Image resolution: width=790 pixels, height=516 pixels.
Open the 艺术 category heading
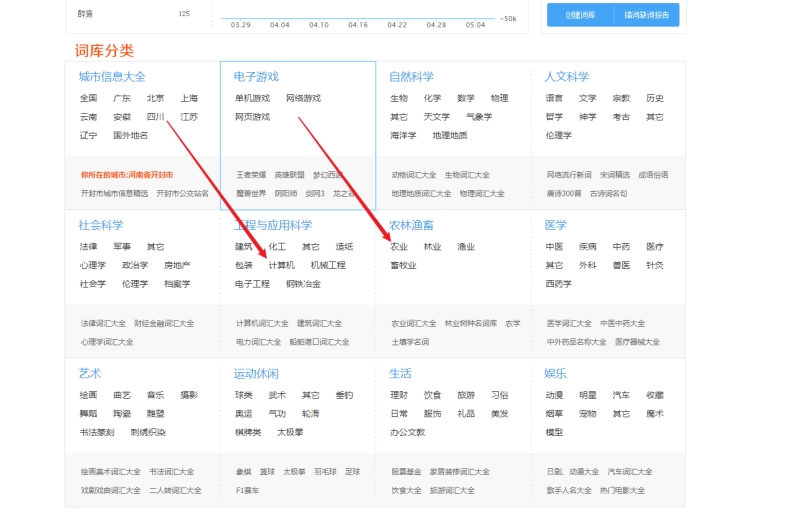tap(90, 373)
